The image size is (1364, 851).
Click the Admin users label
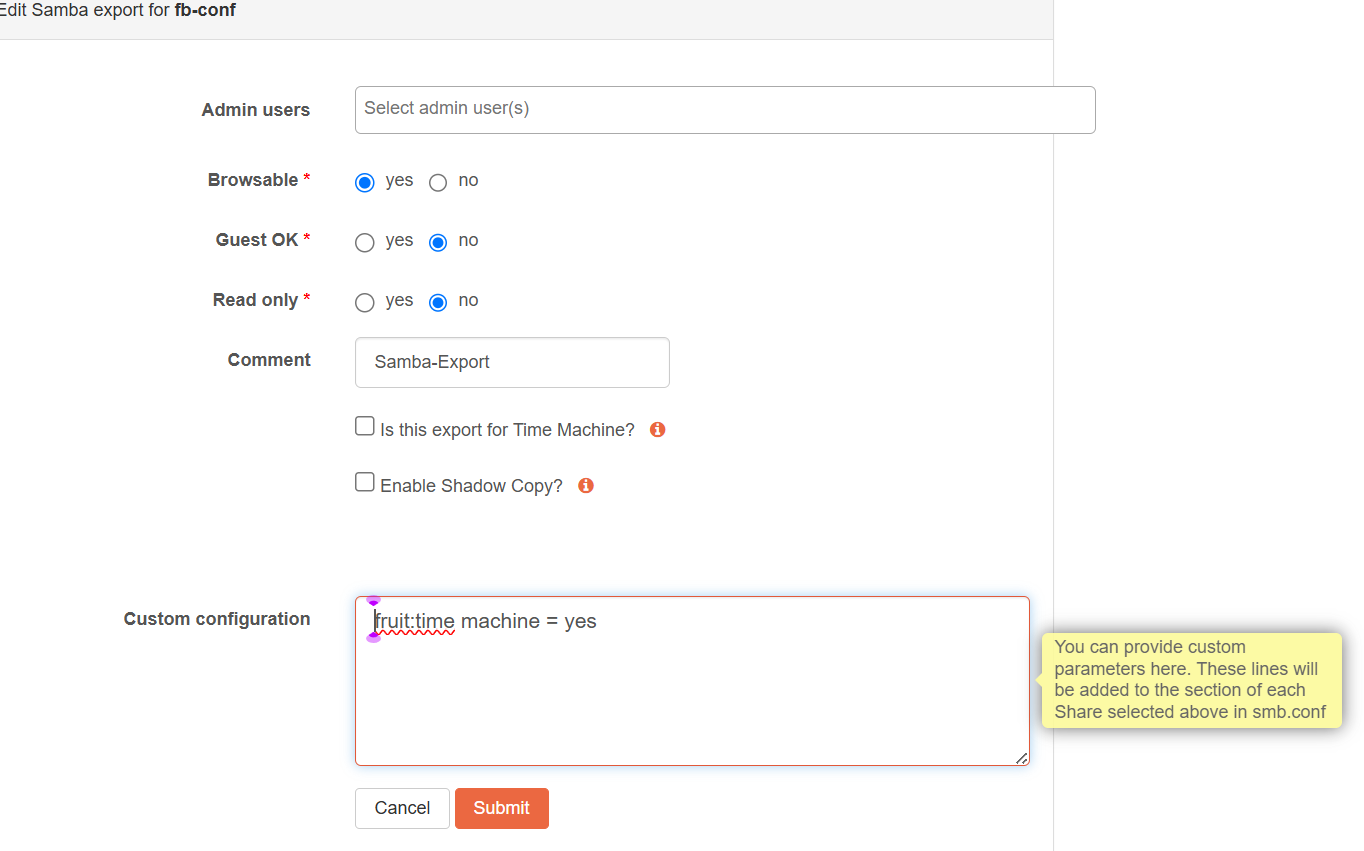tap(256, 110)
